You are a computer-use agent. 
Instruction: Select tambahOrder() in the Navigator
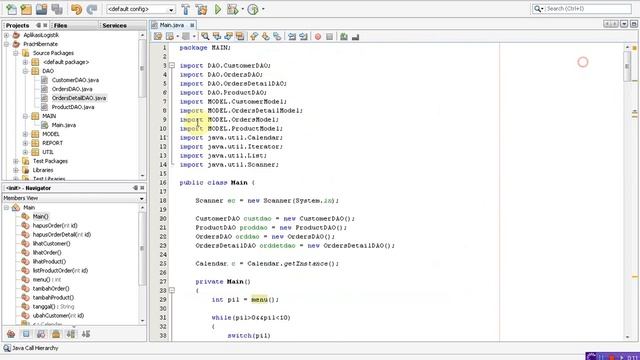coord(51,289)
